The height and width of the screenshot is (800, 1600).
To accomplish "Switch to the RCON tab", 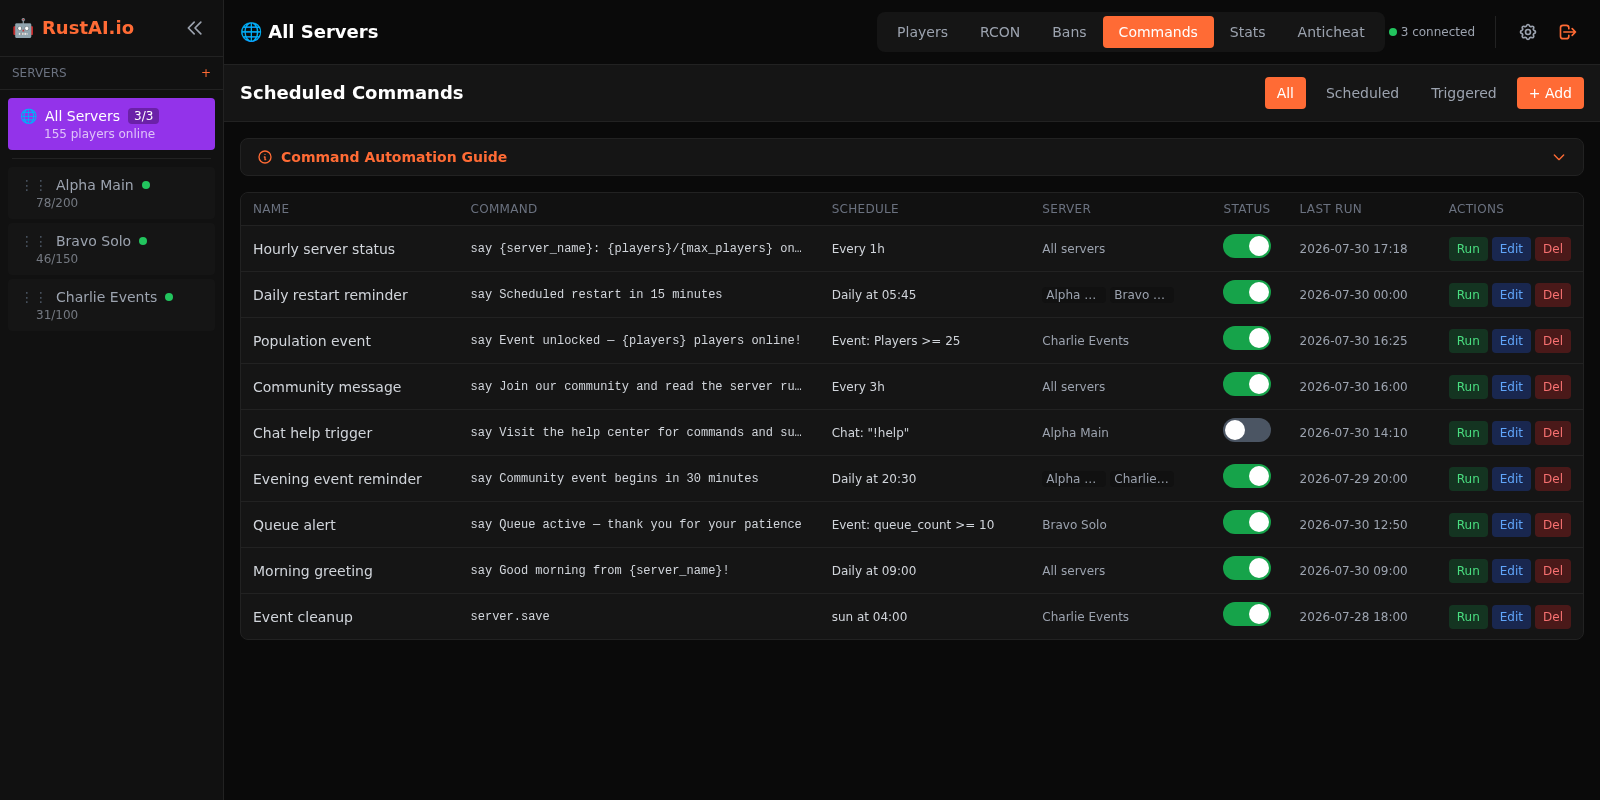I will [x=1000, y=32].
